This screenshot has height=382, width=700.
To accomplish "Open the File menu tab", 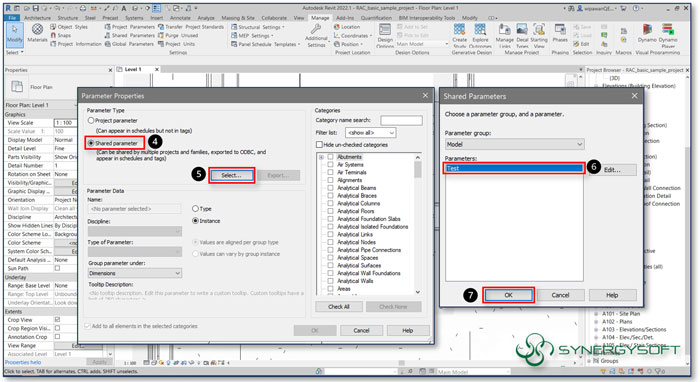I will pyautogui.click(x=12, y=18).
